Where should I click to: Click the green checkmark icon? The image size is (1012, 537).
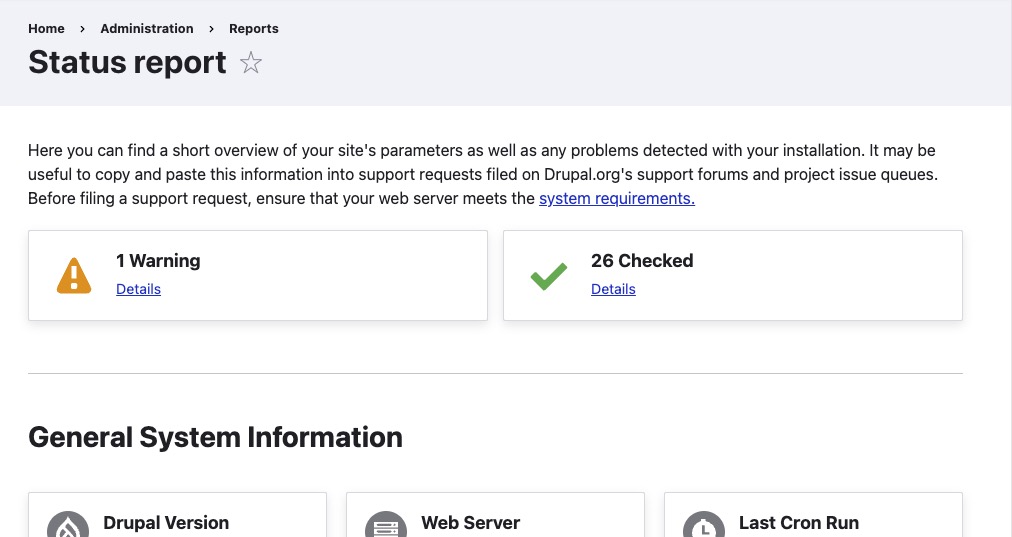[549, 276]
